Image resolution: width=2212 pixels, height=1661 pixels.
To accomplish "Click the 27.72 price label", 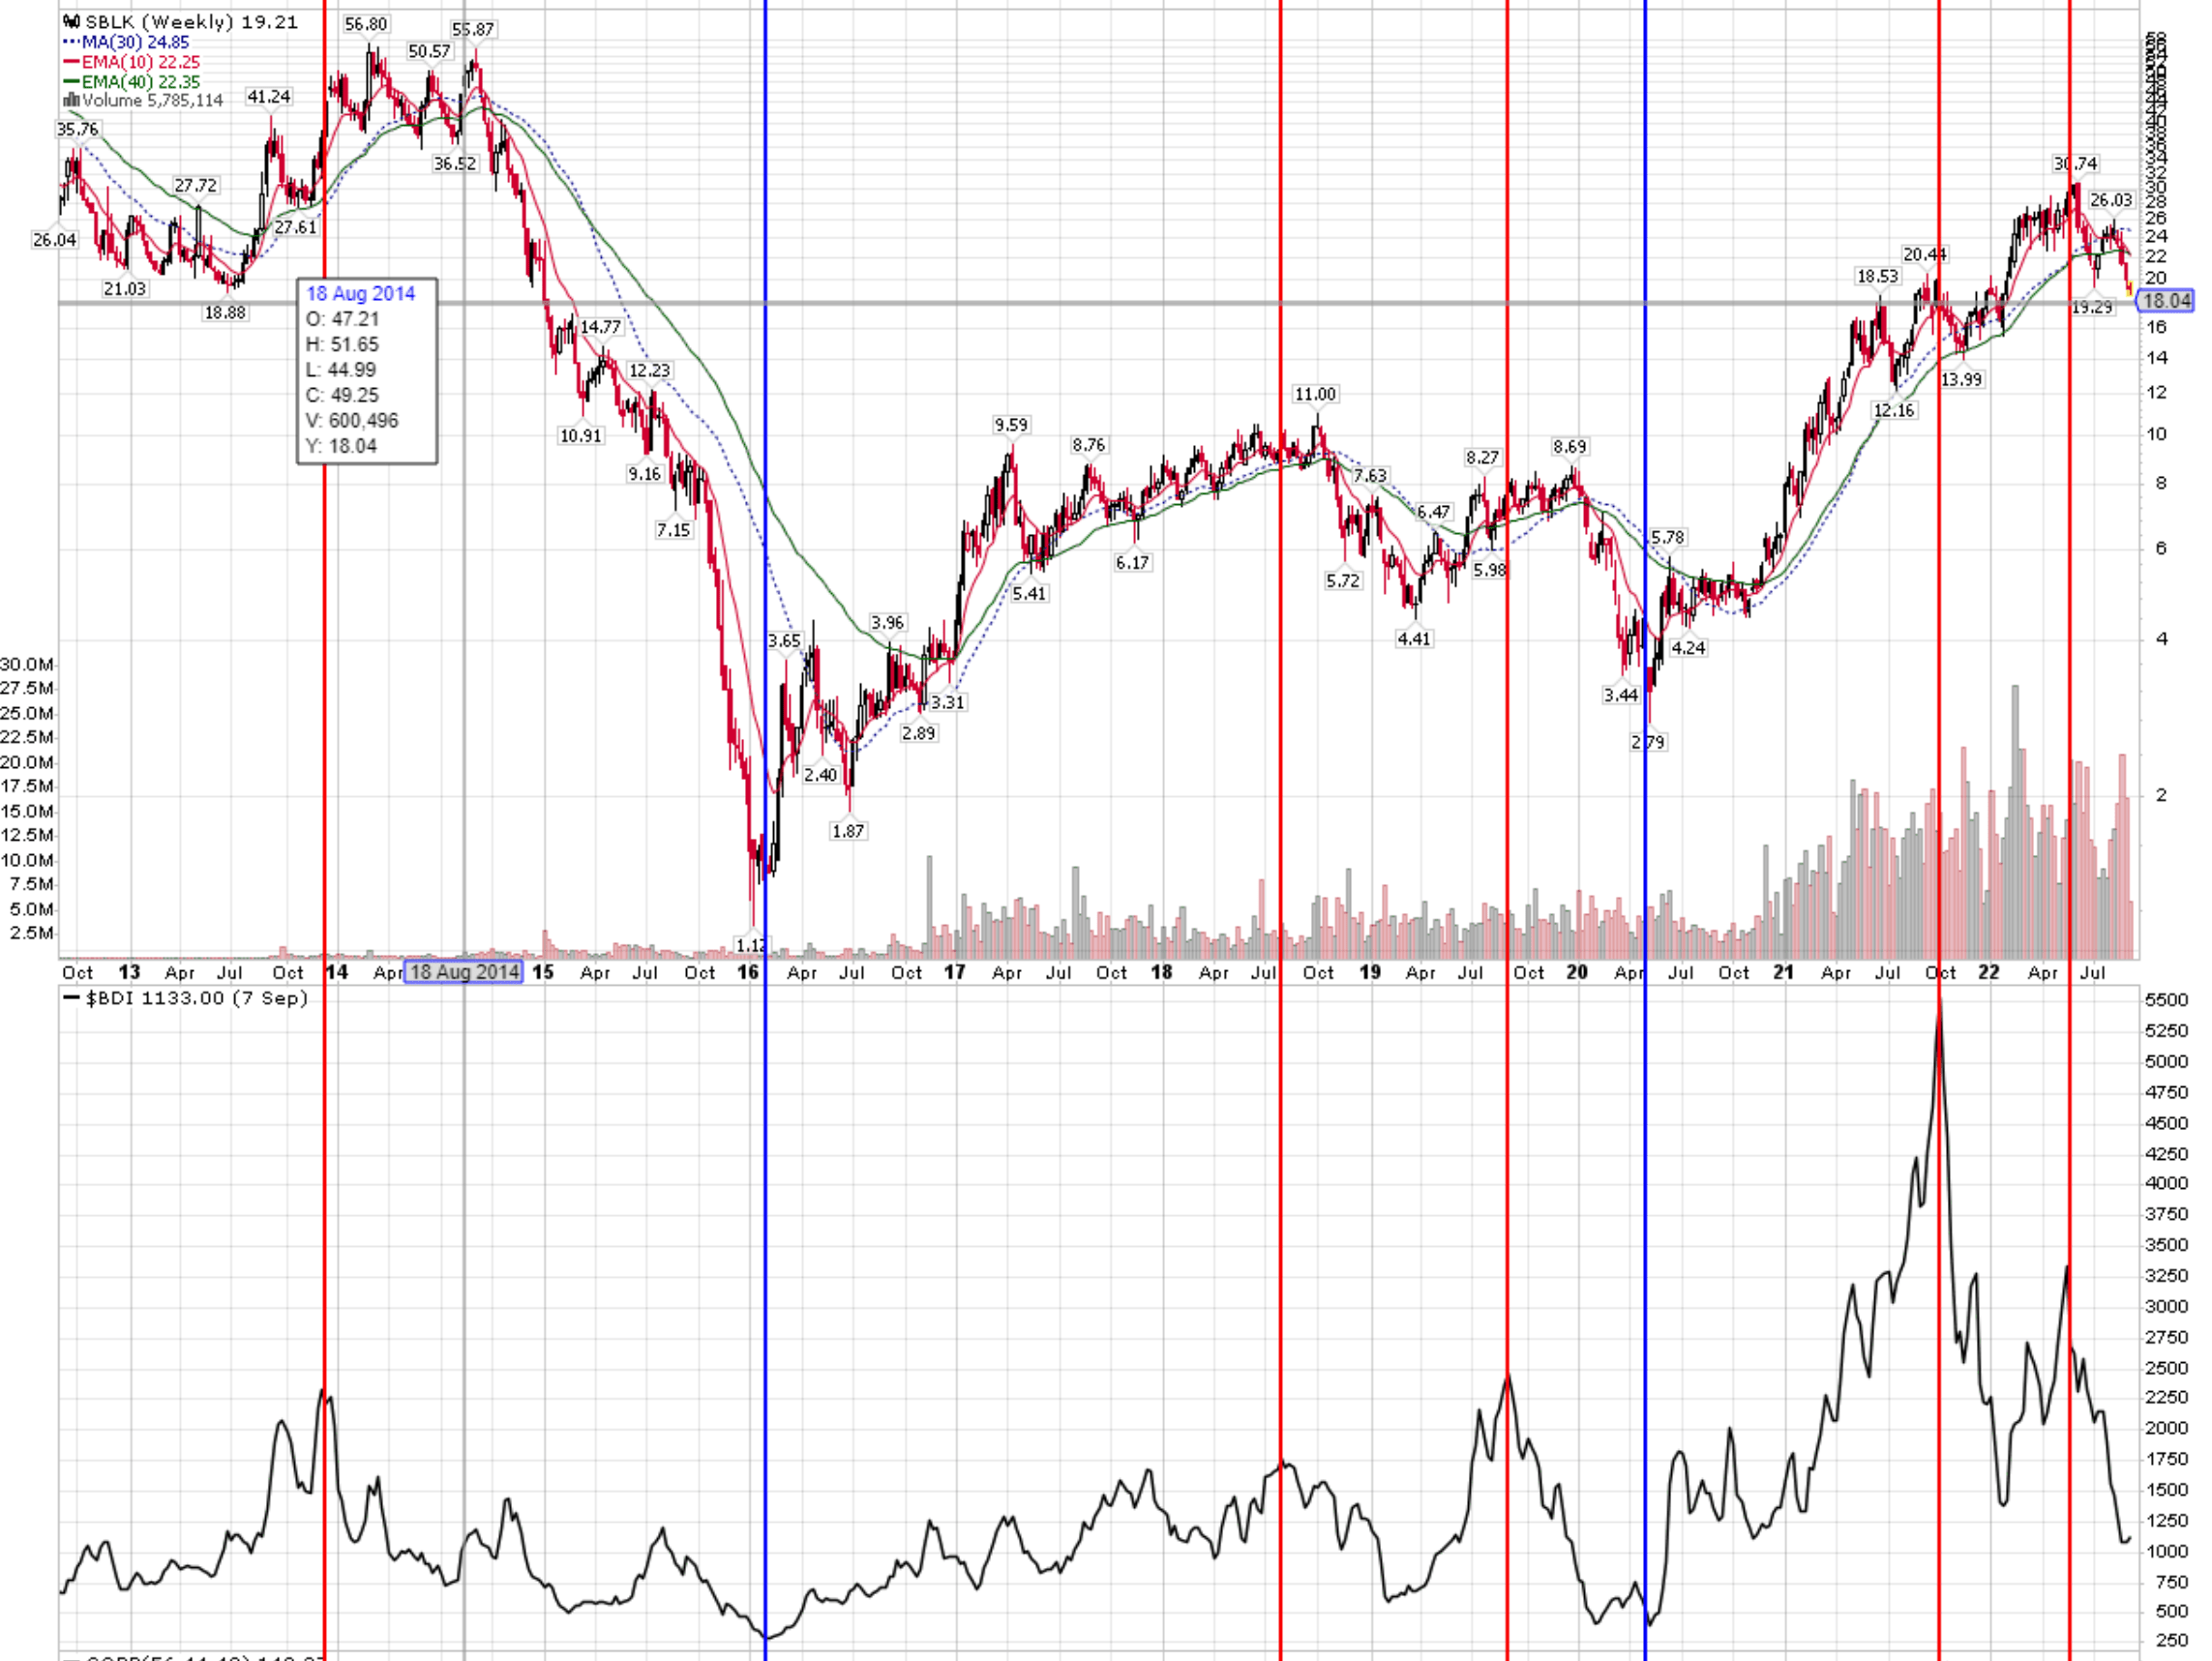I will [x=195, y=185].
